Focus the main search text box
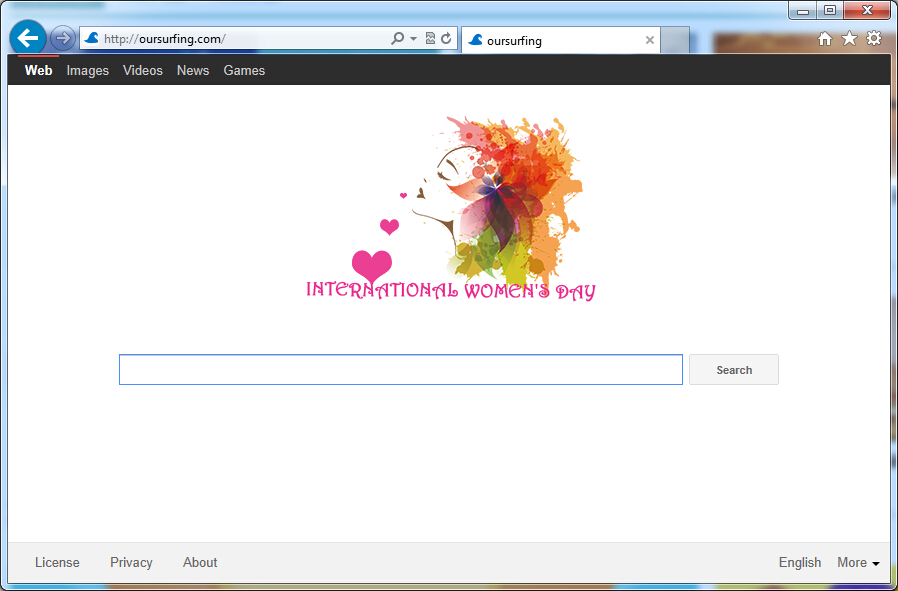Screen dimensions: 898x591 [401, 369]
